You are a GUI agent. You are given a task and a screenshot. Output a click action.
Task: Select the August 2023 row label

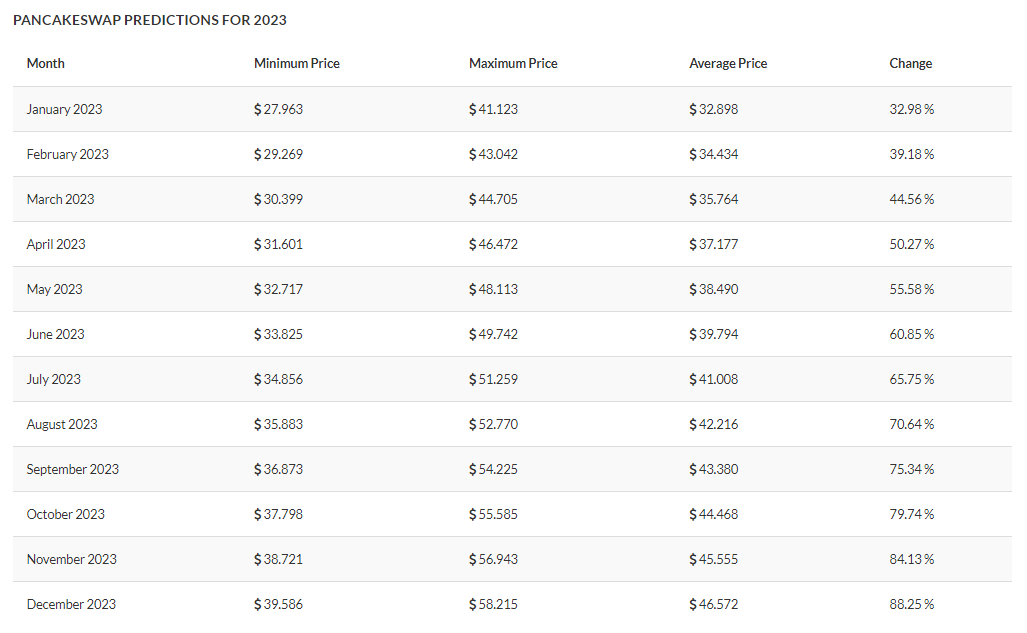tap(62, 424)
